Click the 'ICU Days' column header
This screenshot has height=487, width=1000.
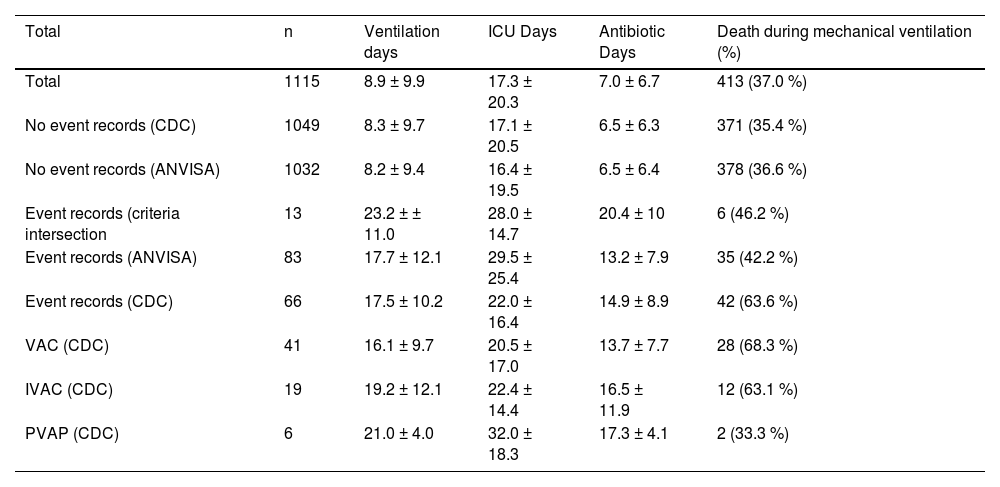pos(517,32)
